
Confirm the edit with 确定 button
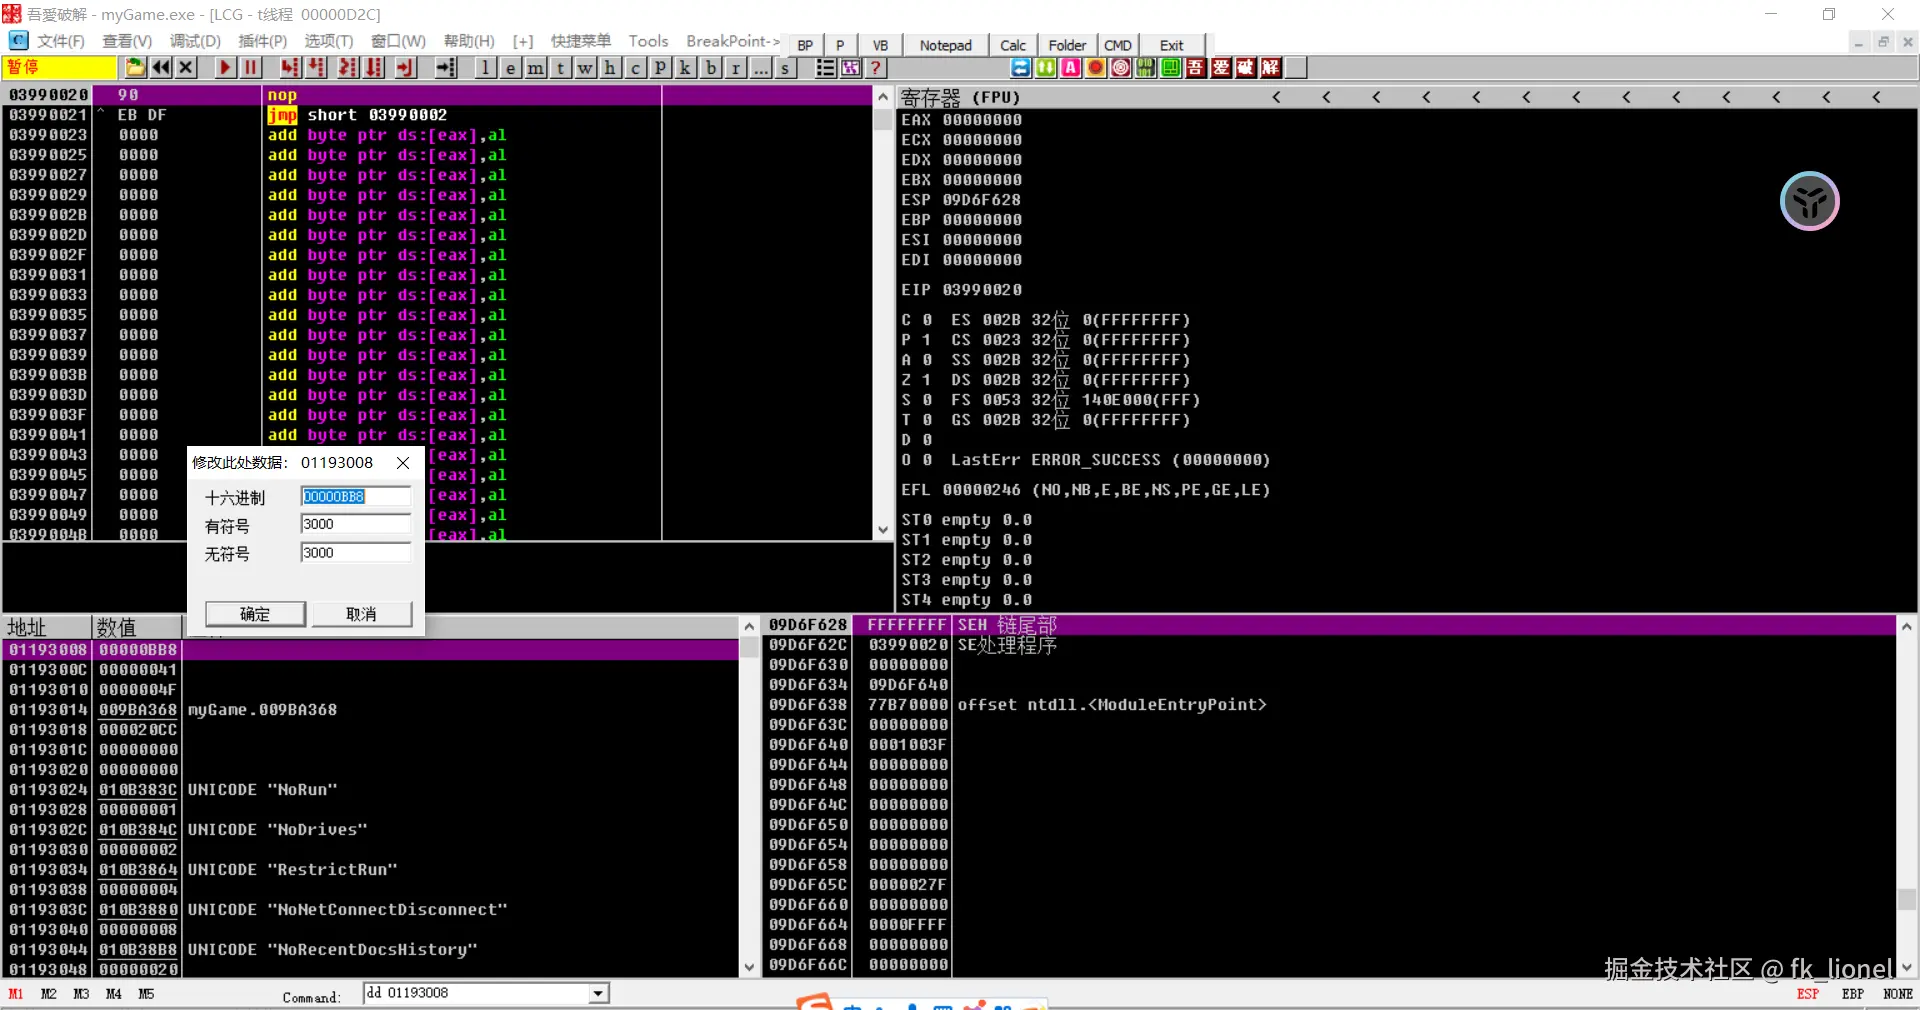255,614
